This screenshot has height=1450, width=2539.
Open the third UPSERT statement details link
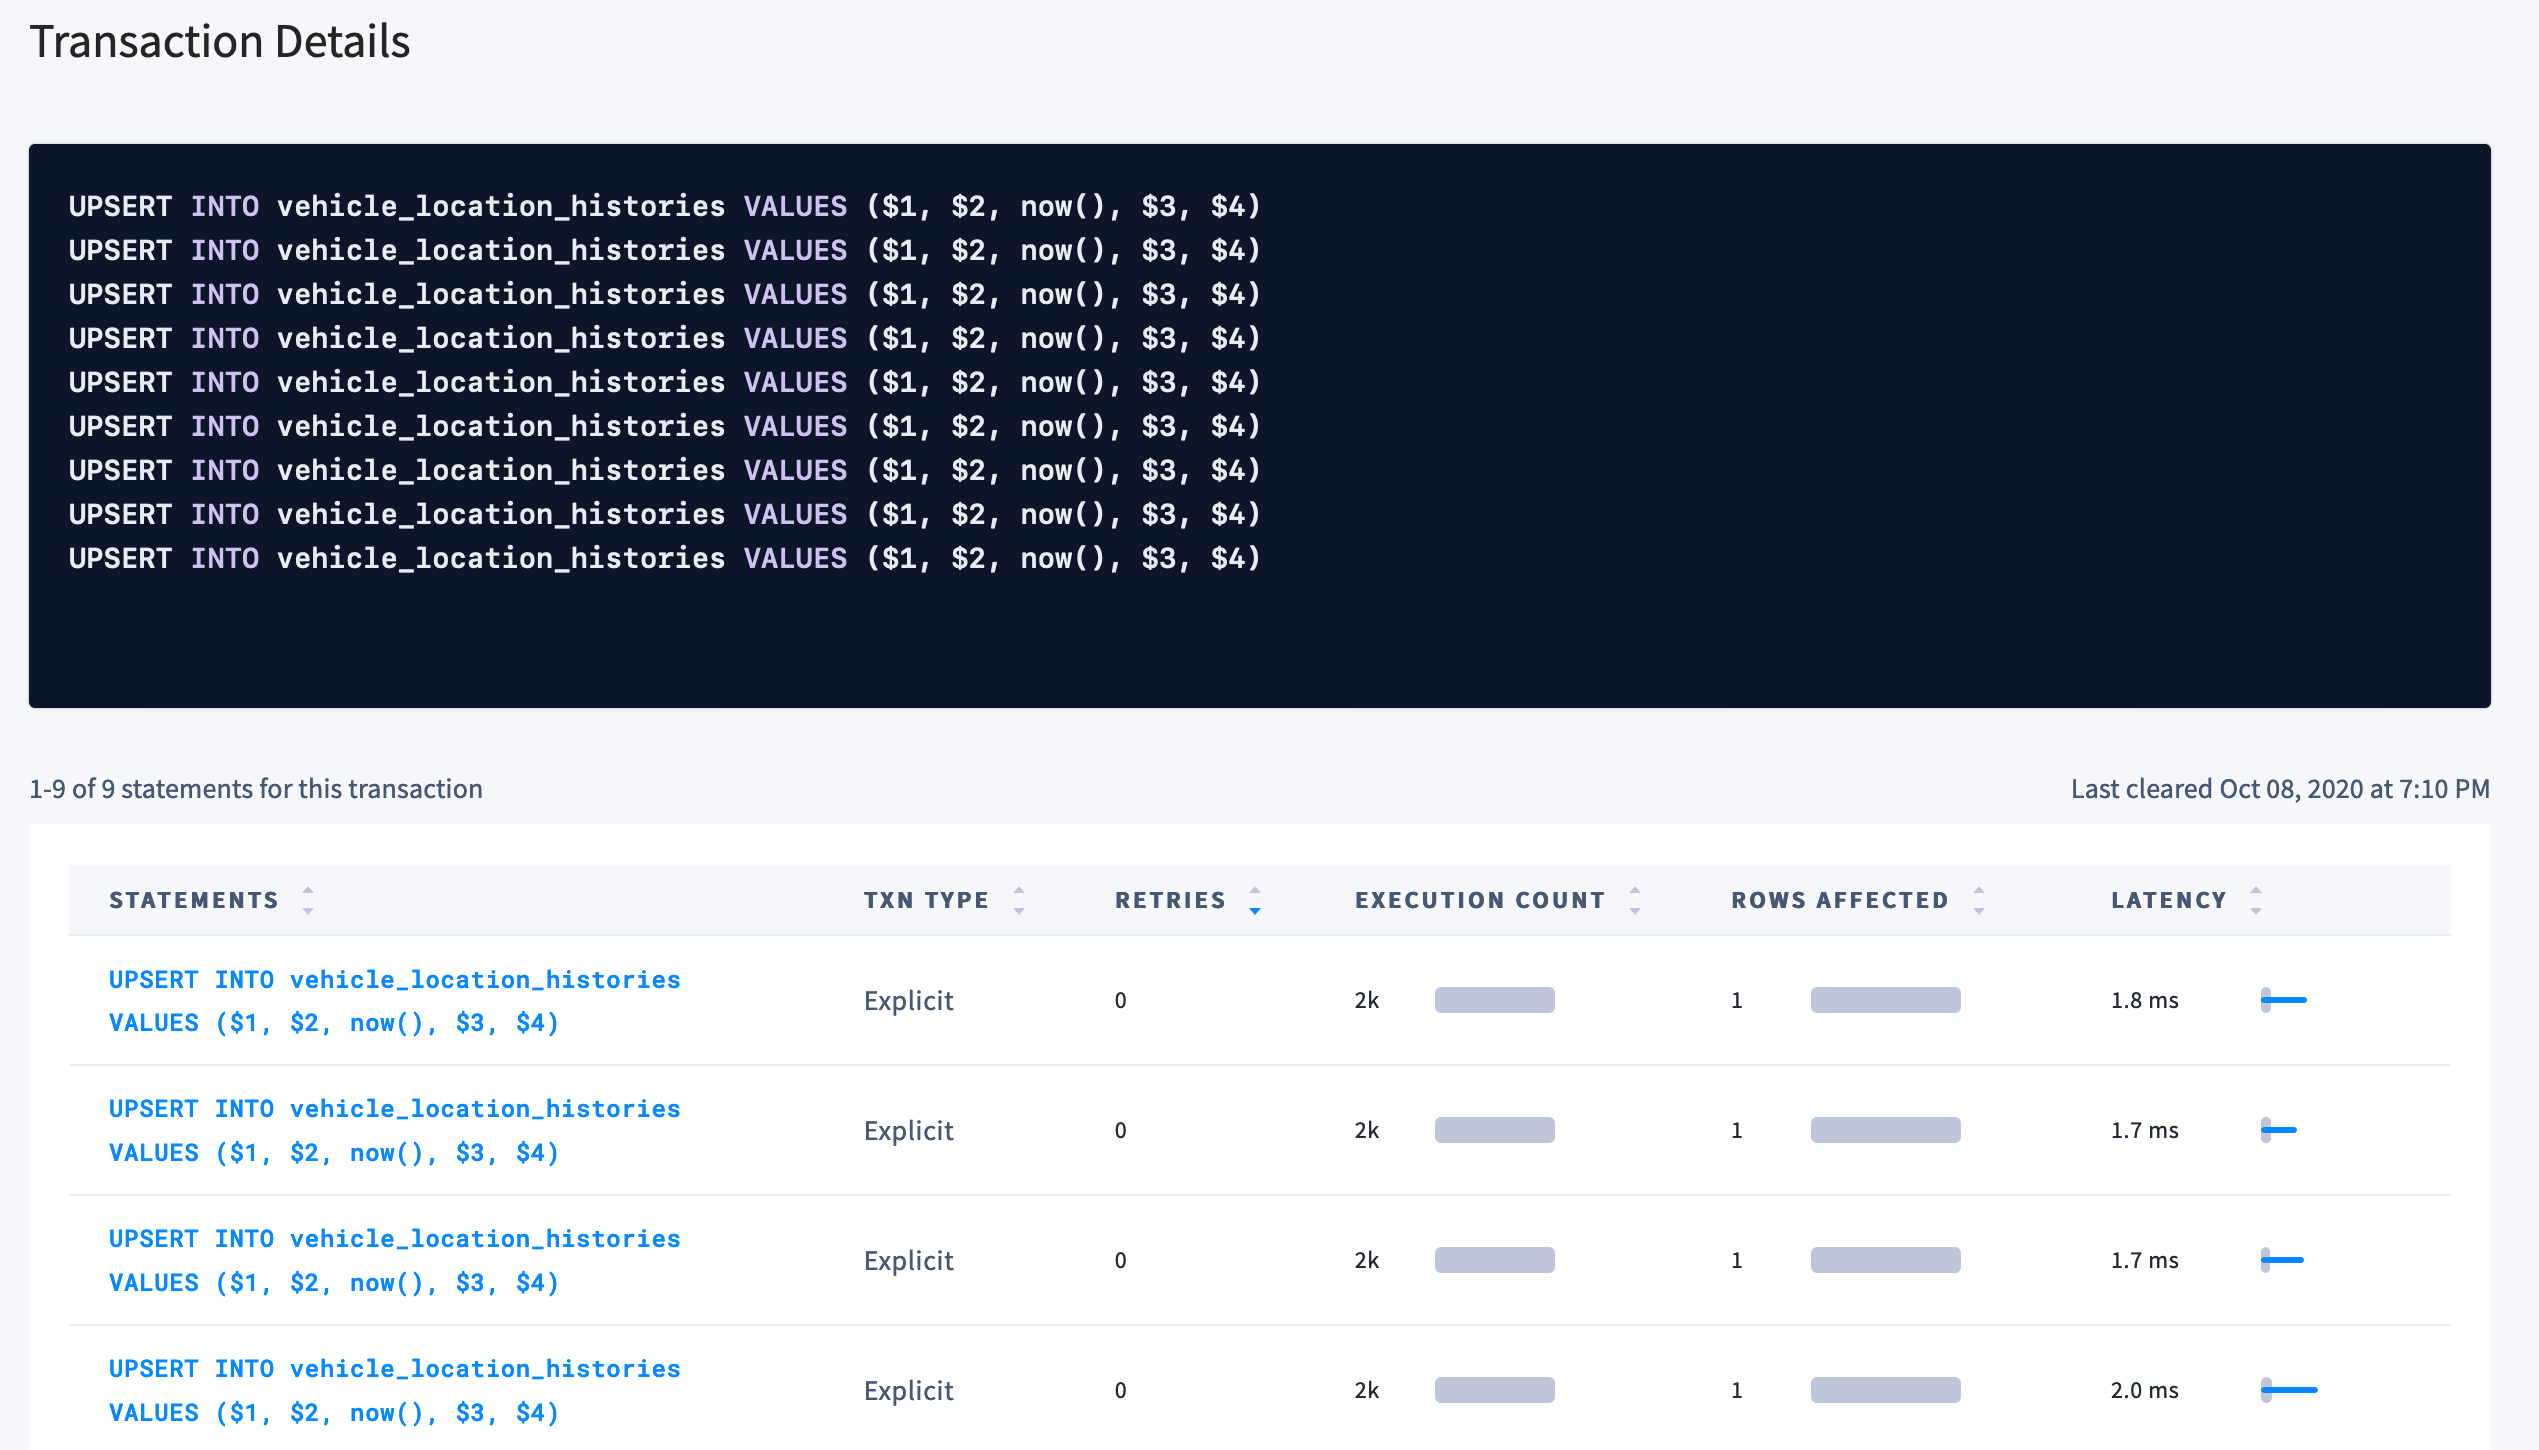pos(394,1260)
